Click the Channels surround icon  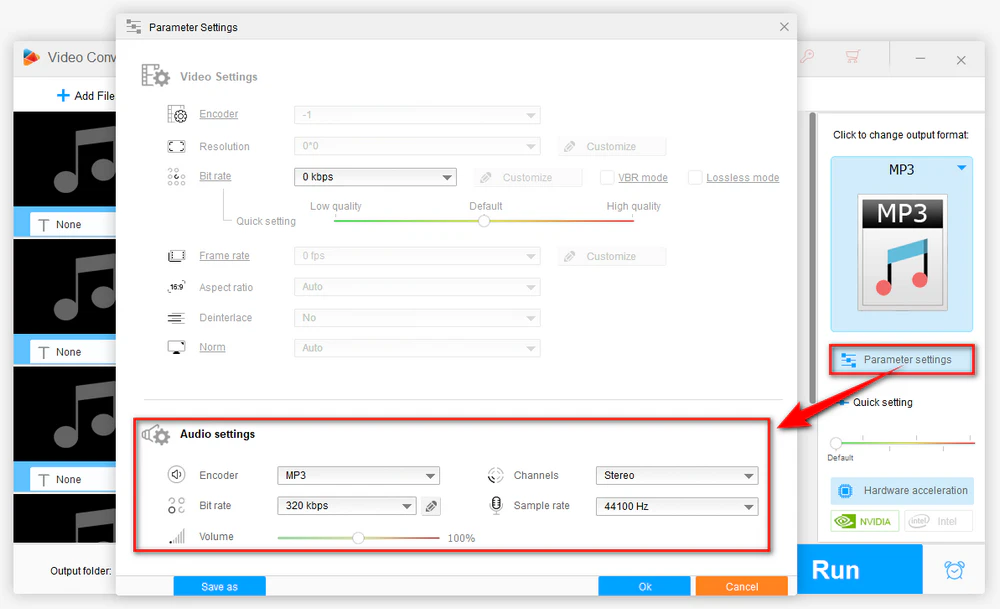tap(496, 475)
